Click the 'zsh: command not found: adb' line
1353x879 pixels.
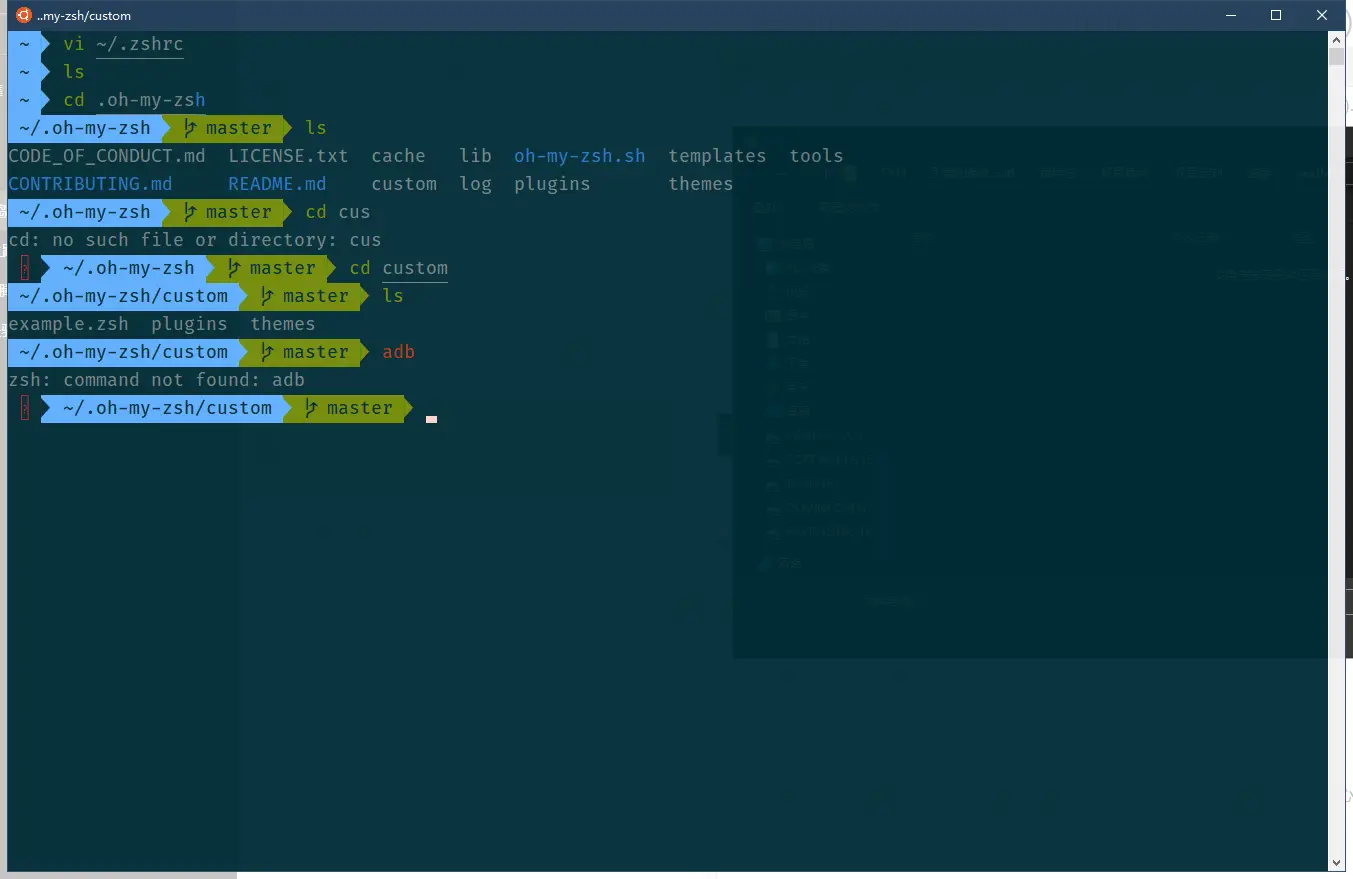point(156,380)
